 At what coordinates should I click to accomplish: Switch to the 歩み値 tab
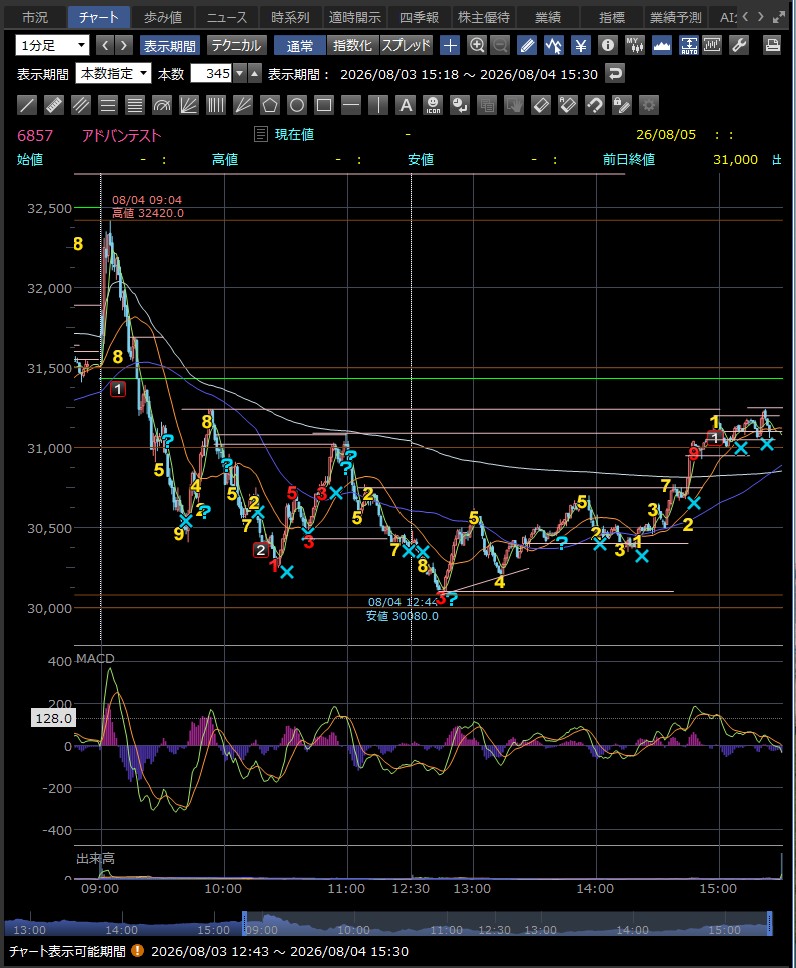point(163,17)
